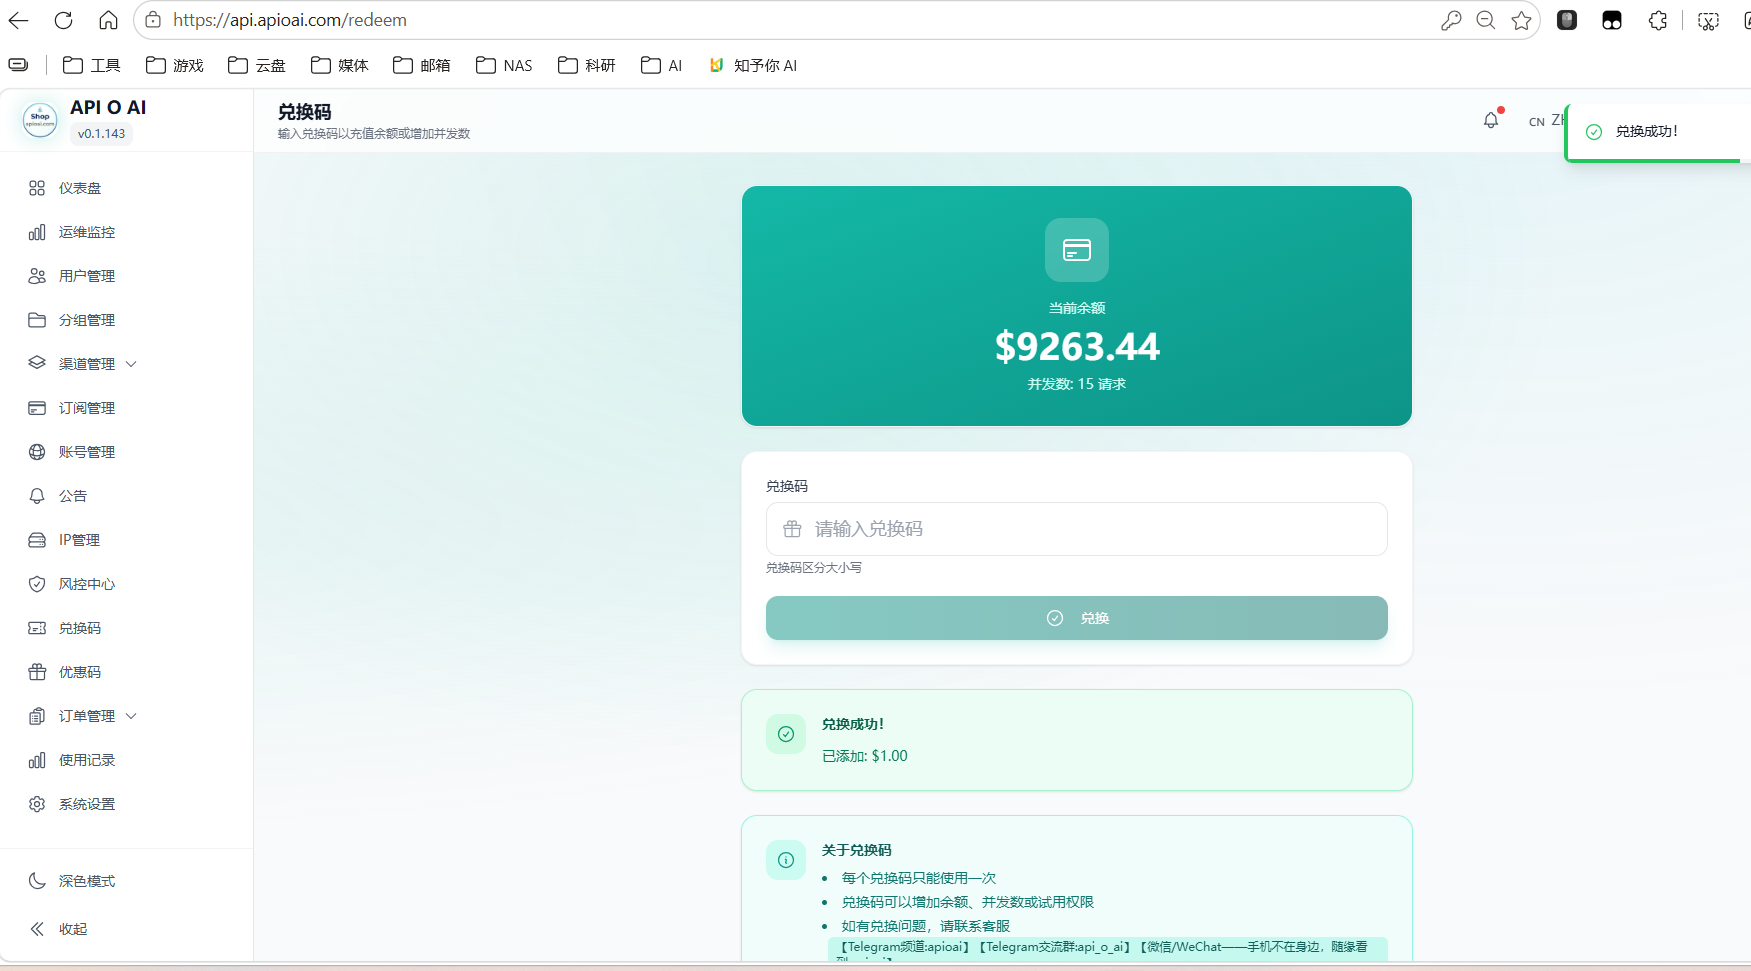
Task: Open the 工具 bookmark folder
Action: [91, 65]
